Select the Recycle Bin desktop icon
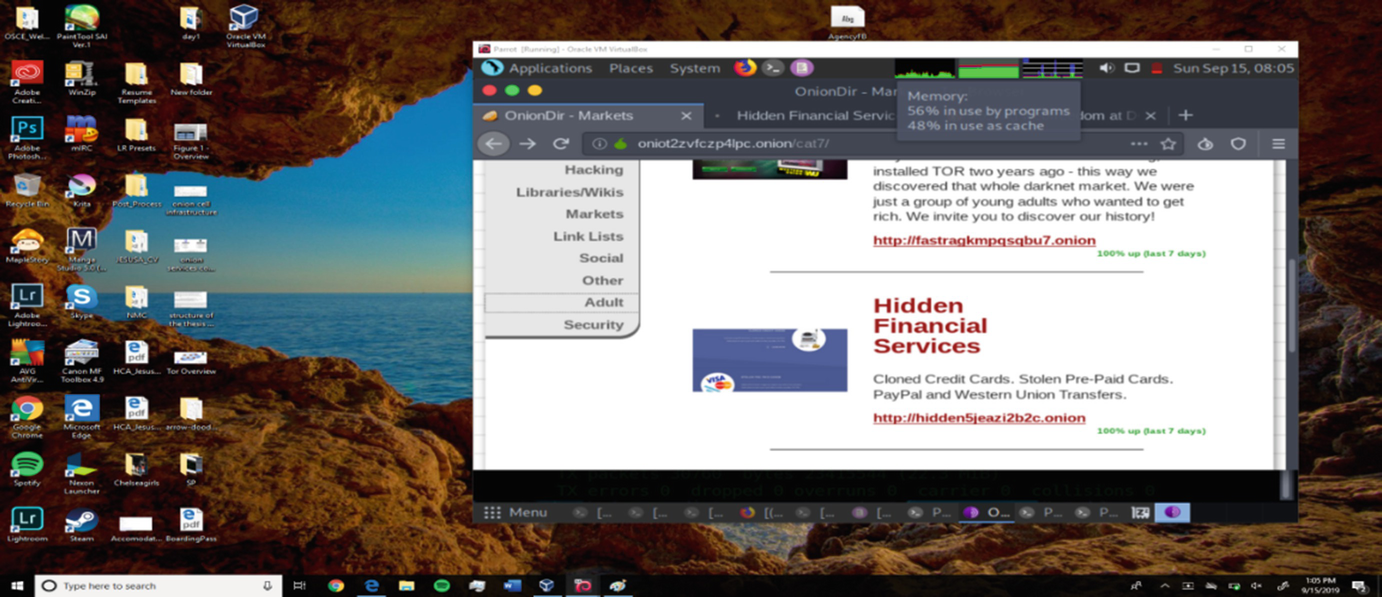1382x597 pixels. 27,190
